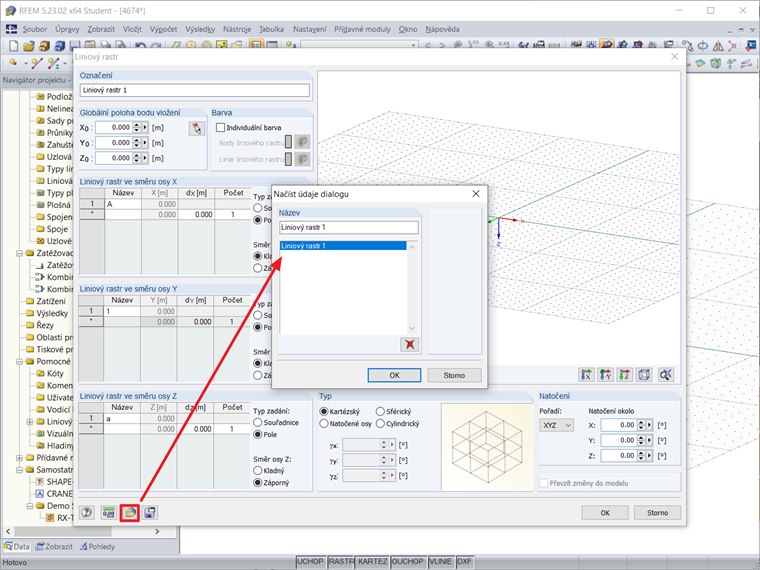Collapse the Demo tree node
The width and height of the screenshot is (760, 570).
[x=30, y=506]
